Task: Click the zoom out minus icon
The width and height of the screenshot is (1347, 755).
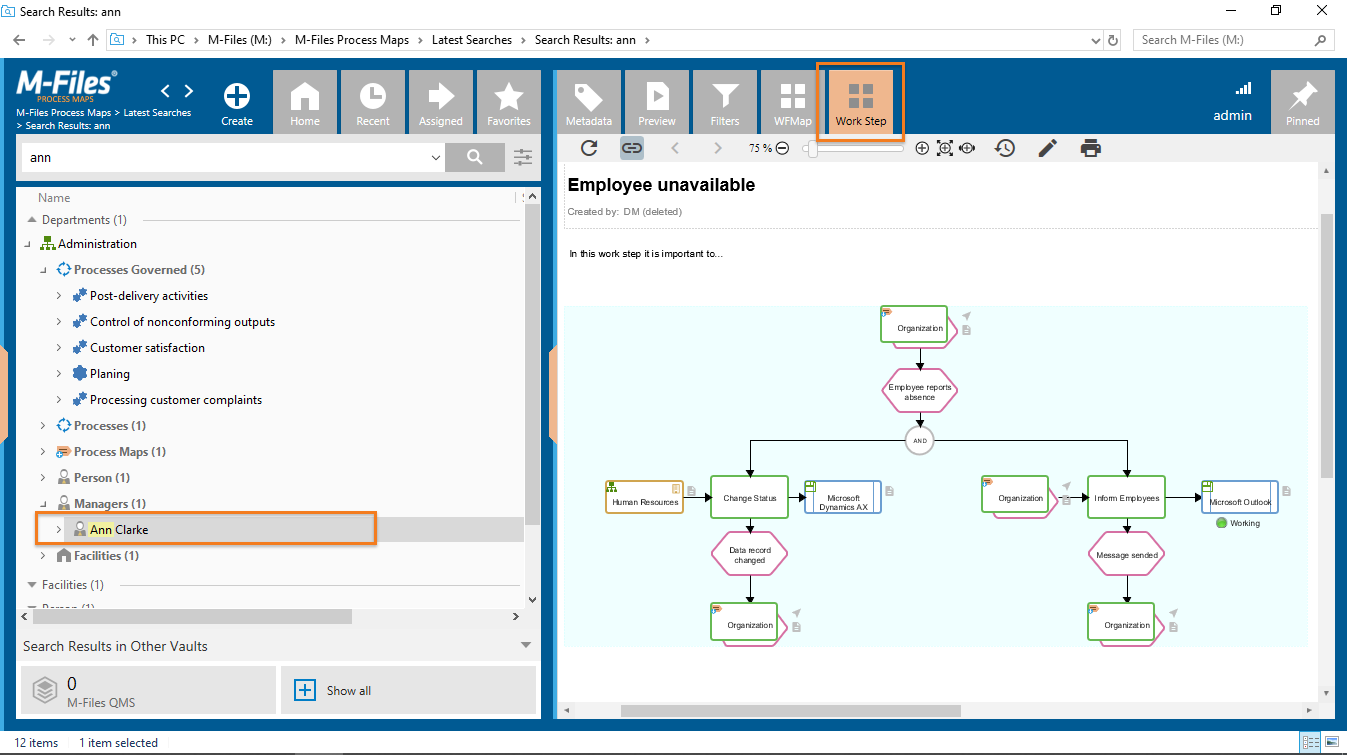Action: point(782,148)
